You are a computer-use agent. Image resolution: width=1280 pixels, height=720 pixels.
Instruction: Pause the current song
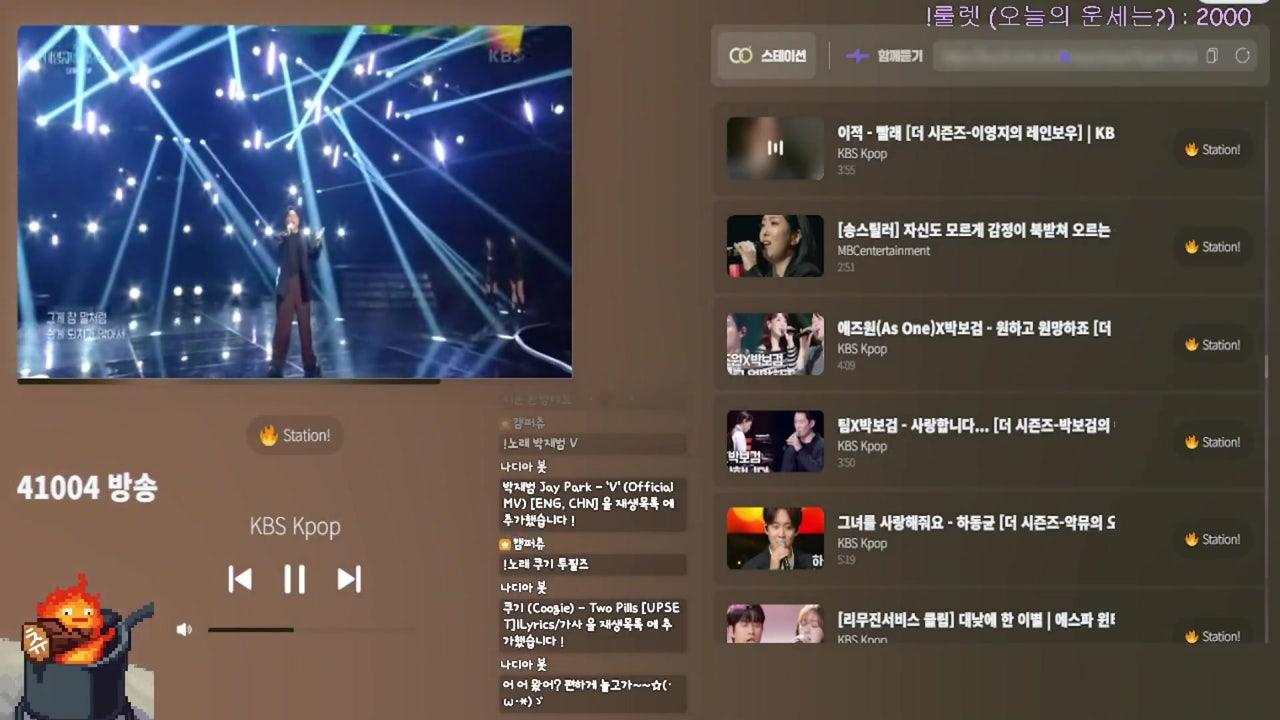click(x=294, y=579)
